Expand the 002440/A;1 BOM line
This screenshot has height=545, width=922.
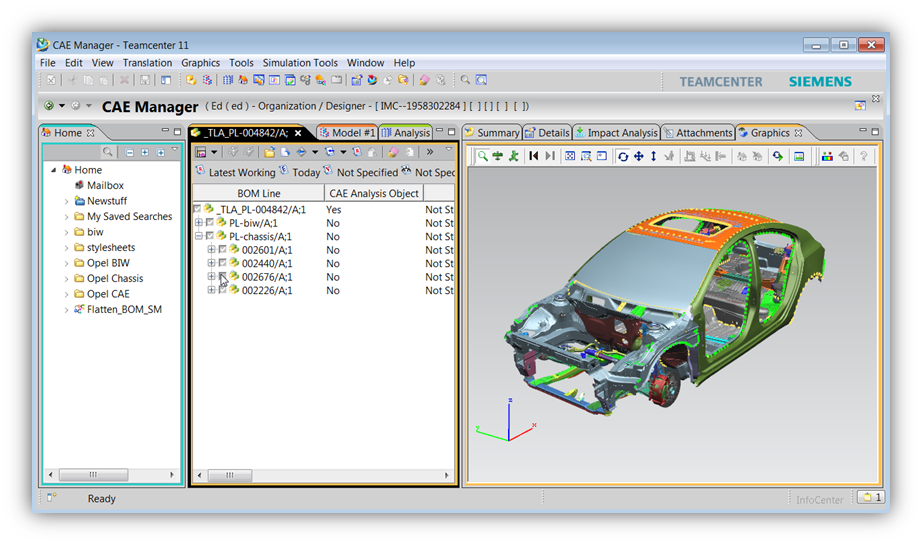(x=211, y=264)
